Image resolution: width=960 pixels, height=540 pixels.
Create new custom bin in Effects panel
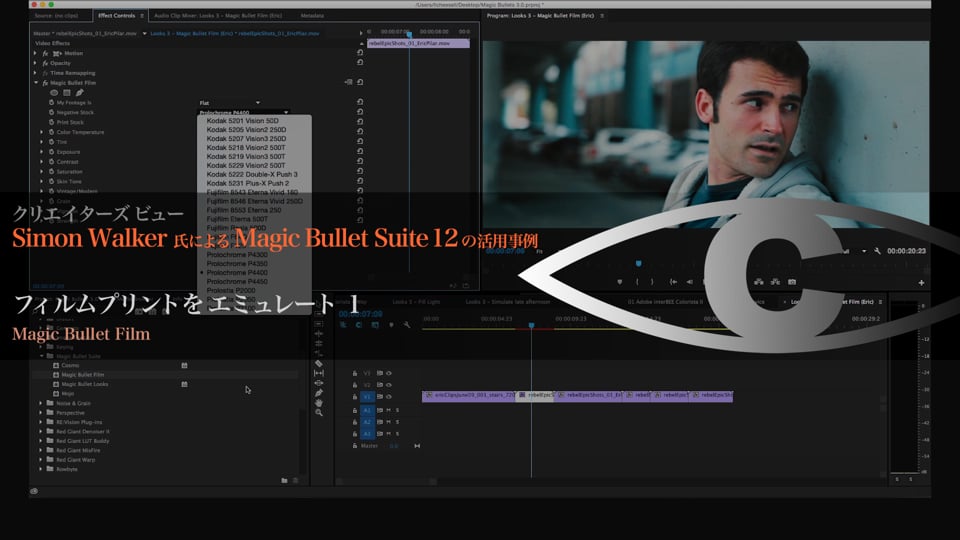[284, 481]
